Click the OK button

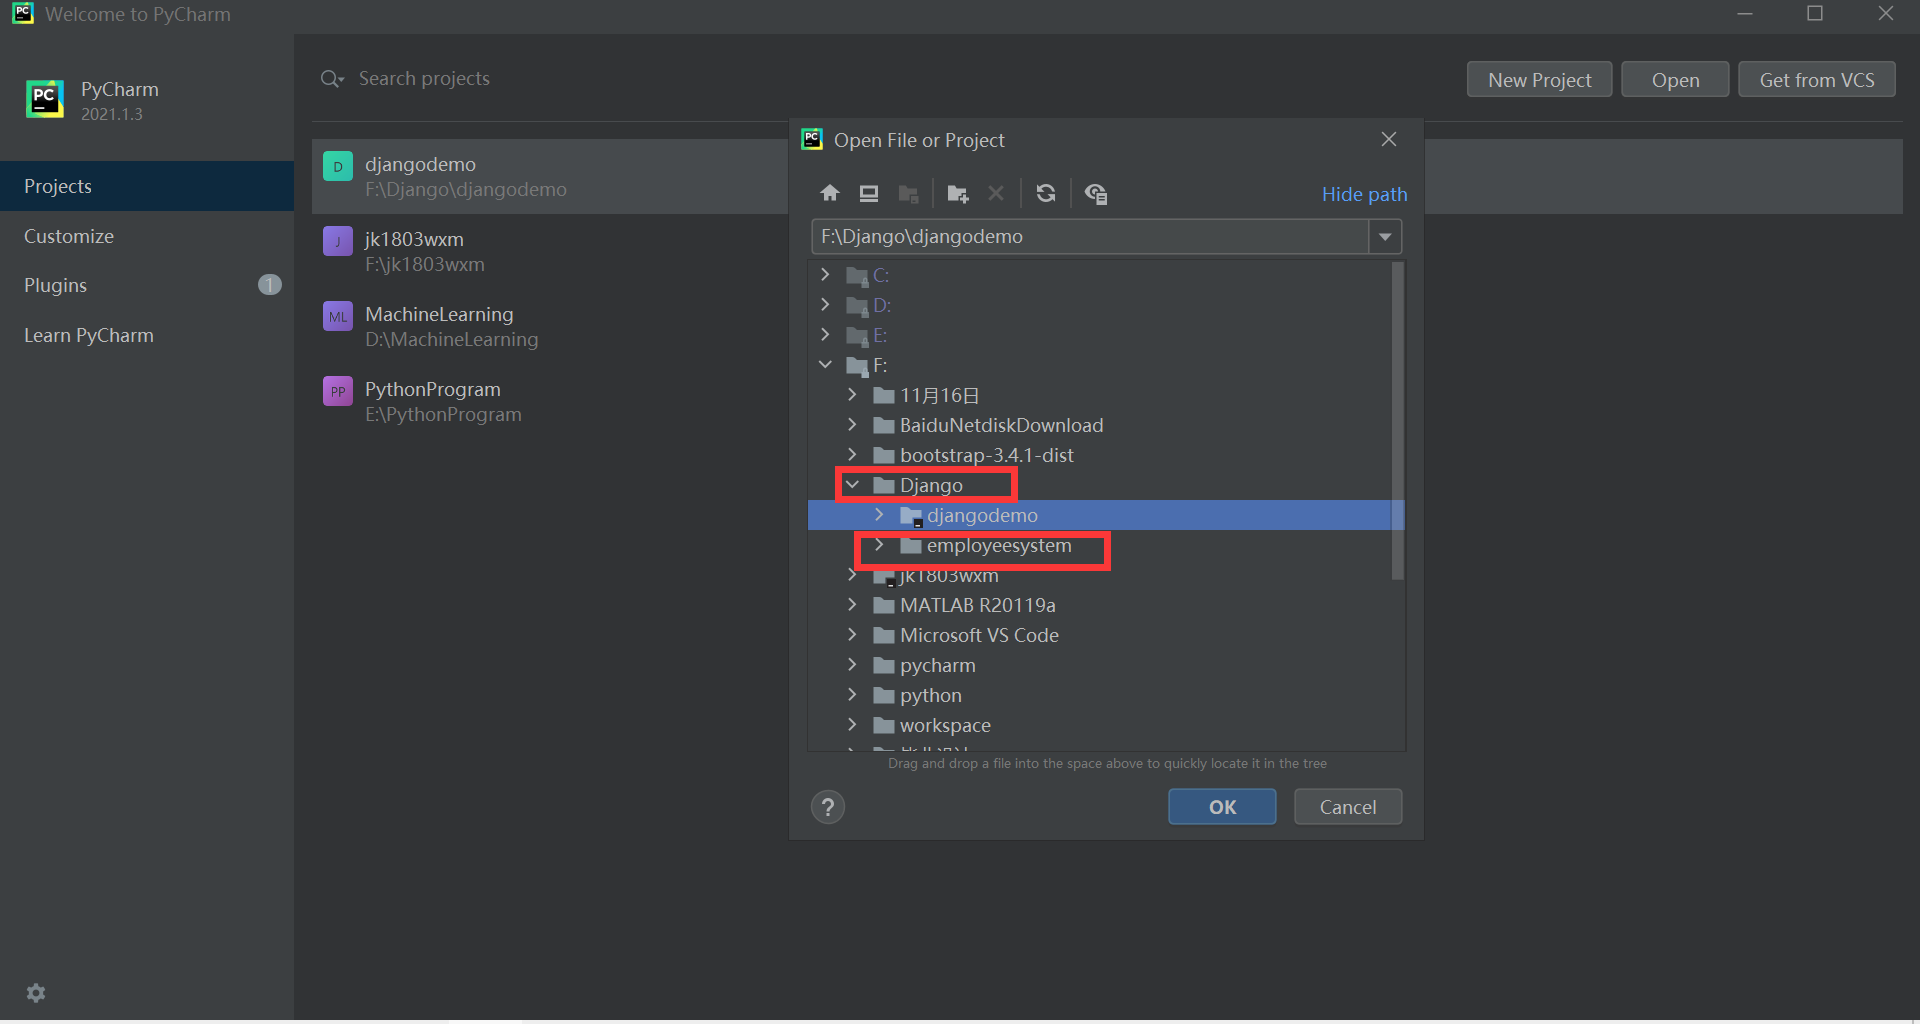pyautogui.click(x=1222, y=807)
